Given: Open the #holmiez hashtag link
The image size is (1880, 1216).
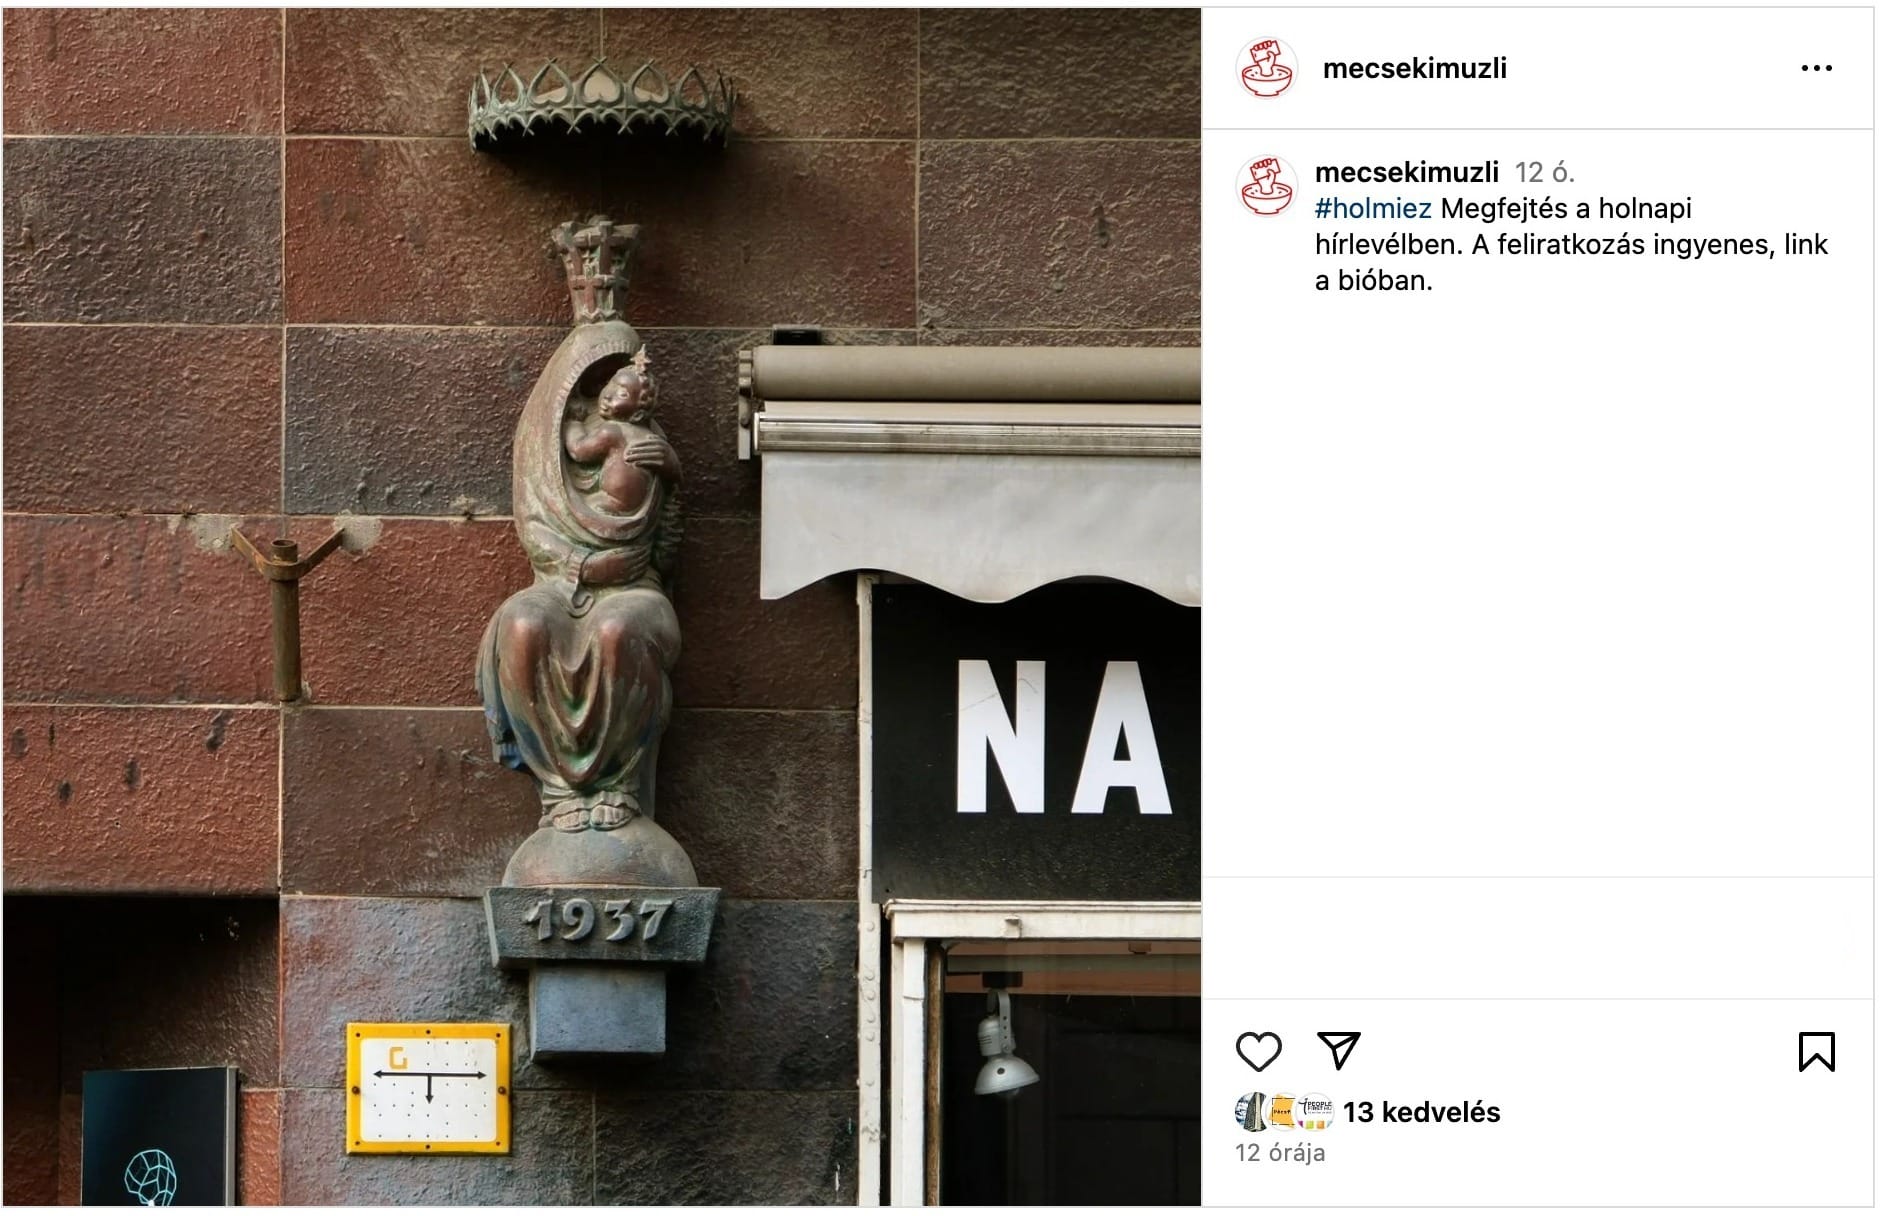Looking at the screenshot, I should tap(1373, 209).
